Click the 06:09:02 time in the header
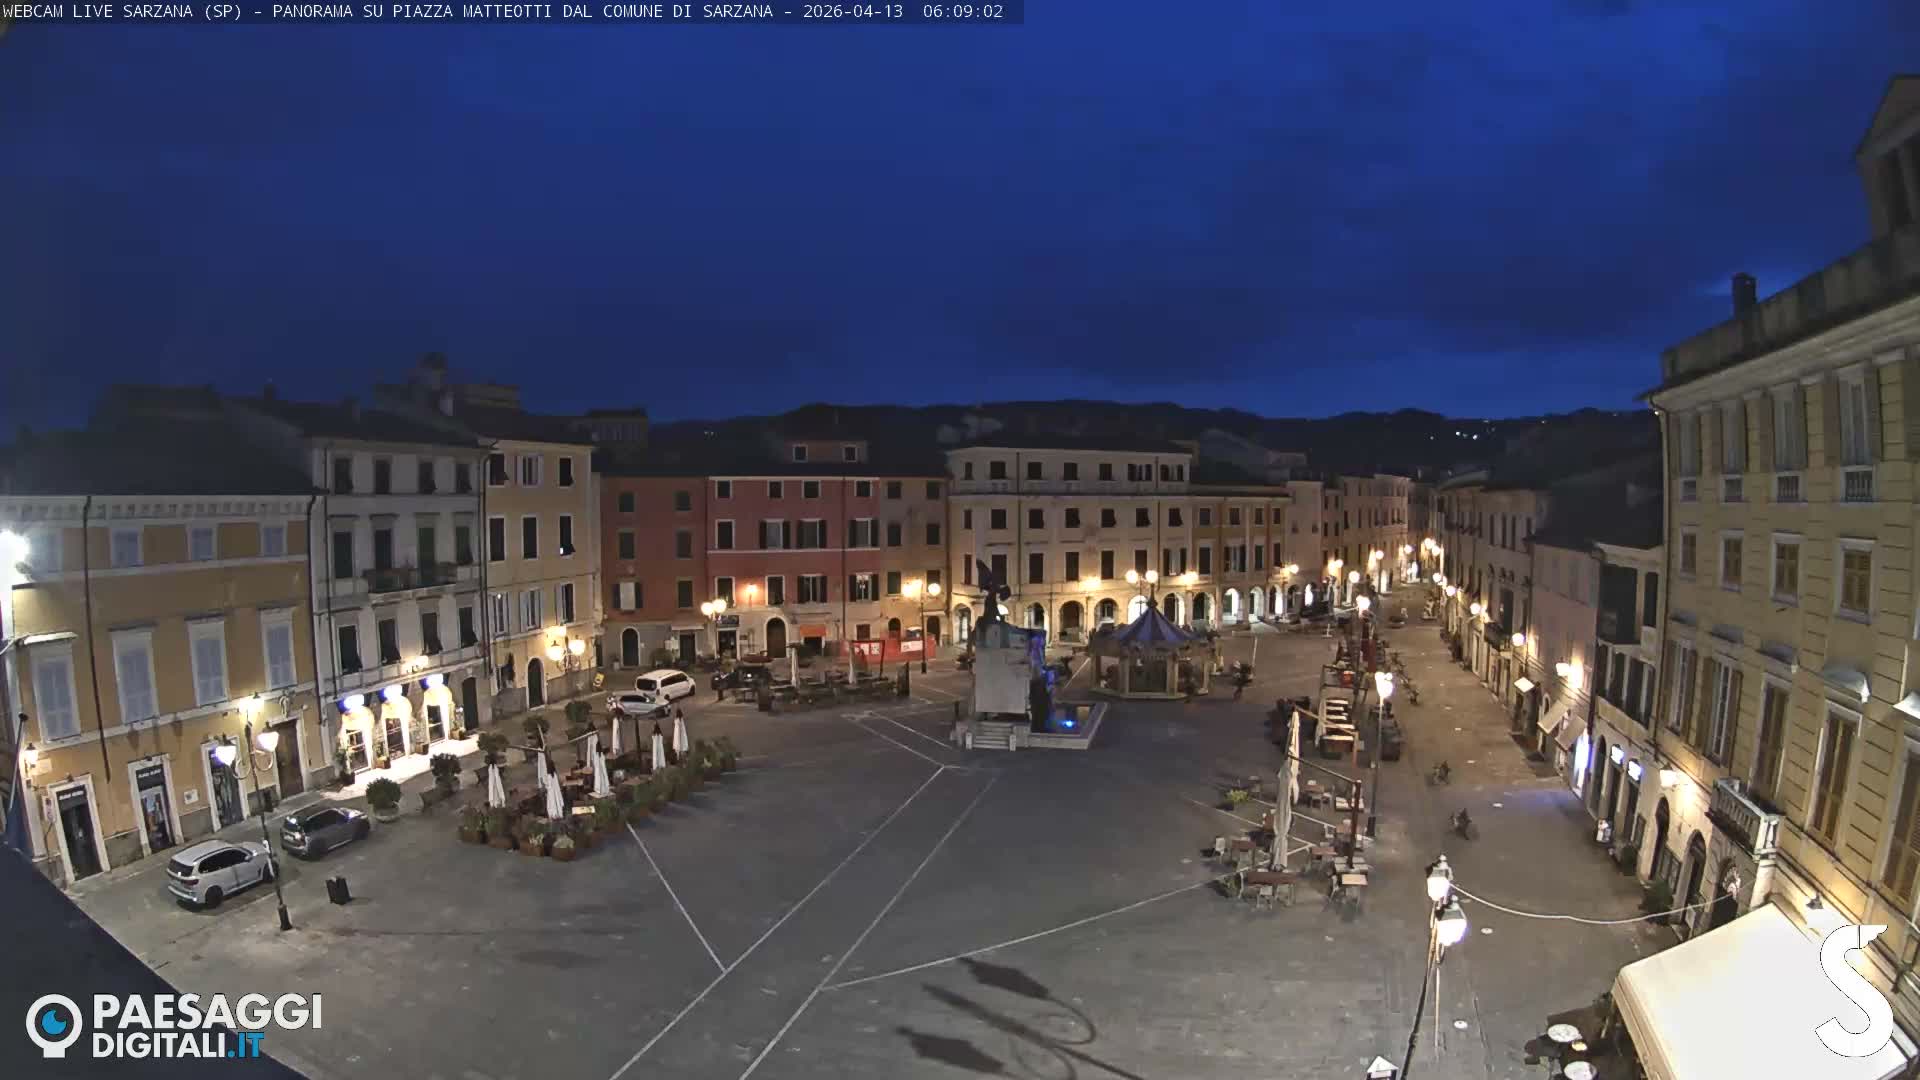The width and height of the screenshot is (1920, 1080). click(962, 11)
